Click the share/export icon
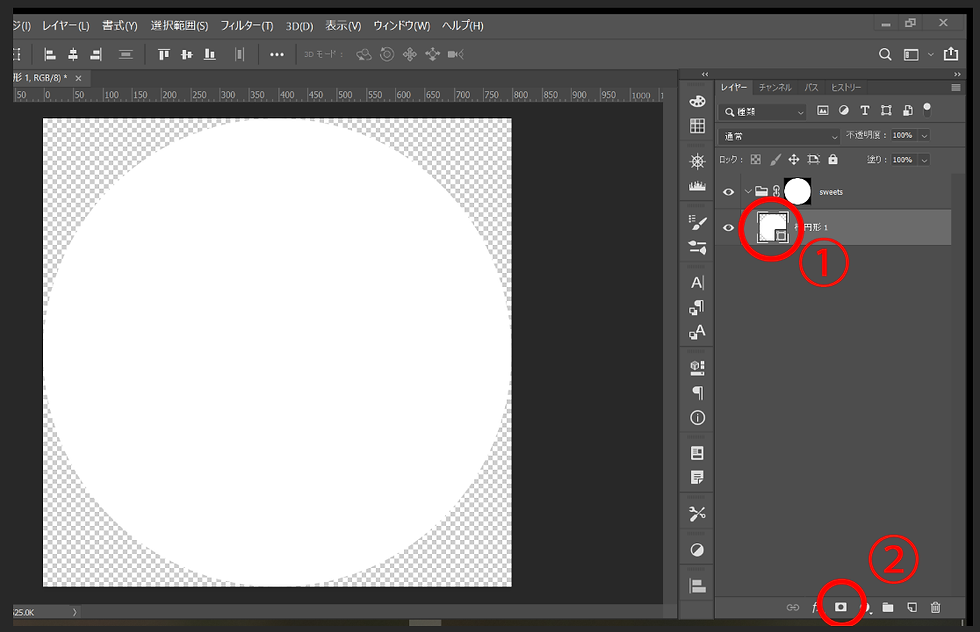This screenshot has width=980, height=632. click(951, 54)
